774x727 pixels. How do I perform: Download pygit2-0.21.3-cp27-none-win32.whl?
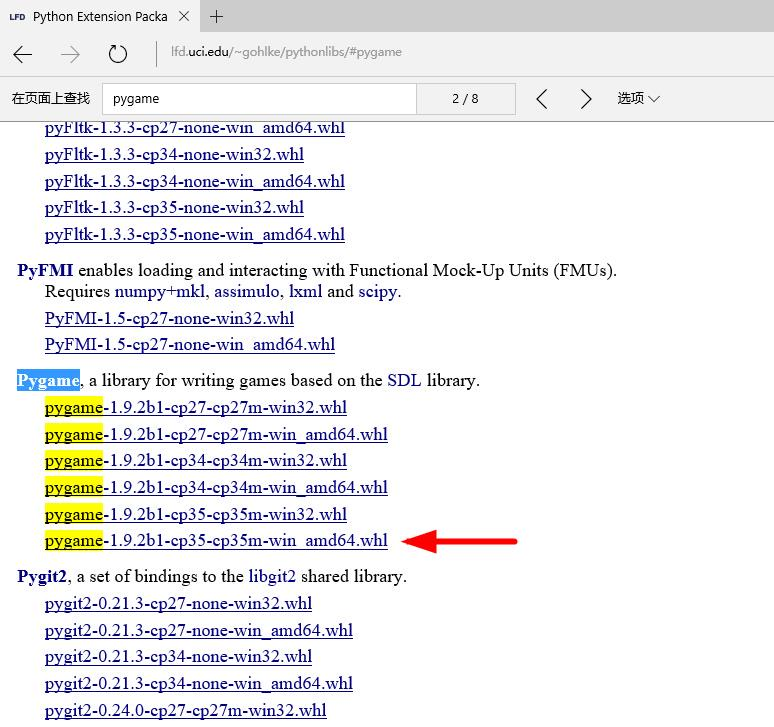tap(178, 604)
